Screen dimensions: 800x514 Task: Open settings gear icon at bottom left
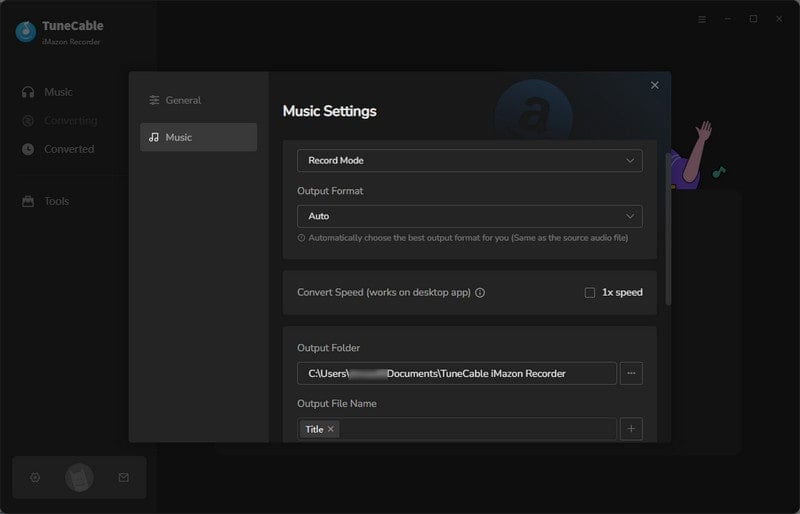(x=35, y=477)
